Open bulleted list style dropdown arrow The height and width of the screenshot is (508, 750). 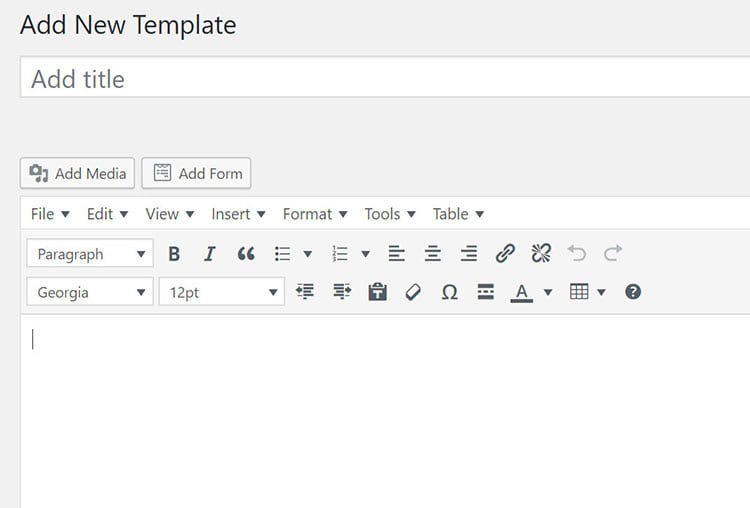click(308, 254)
